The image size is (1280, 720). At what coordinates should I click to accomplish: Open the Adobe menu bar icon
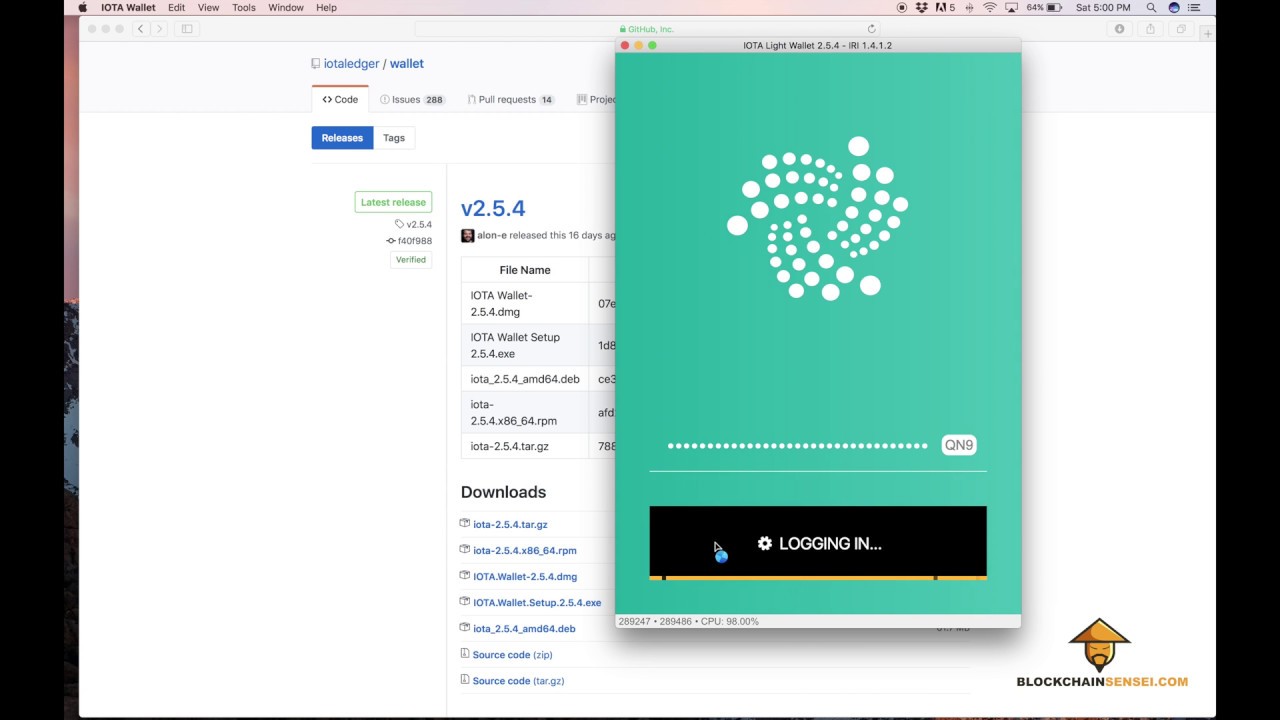coord(945,7)
